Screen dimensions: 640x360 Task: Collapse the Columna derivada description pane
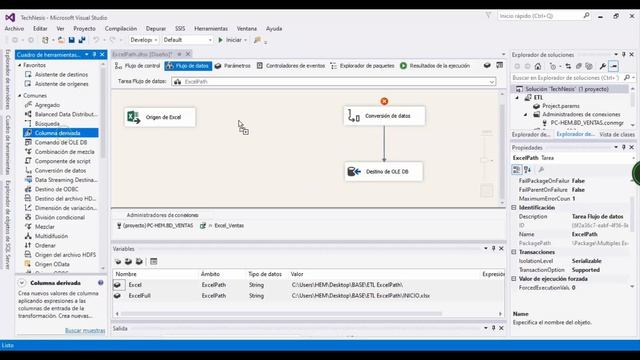(x=22, y=283)
